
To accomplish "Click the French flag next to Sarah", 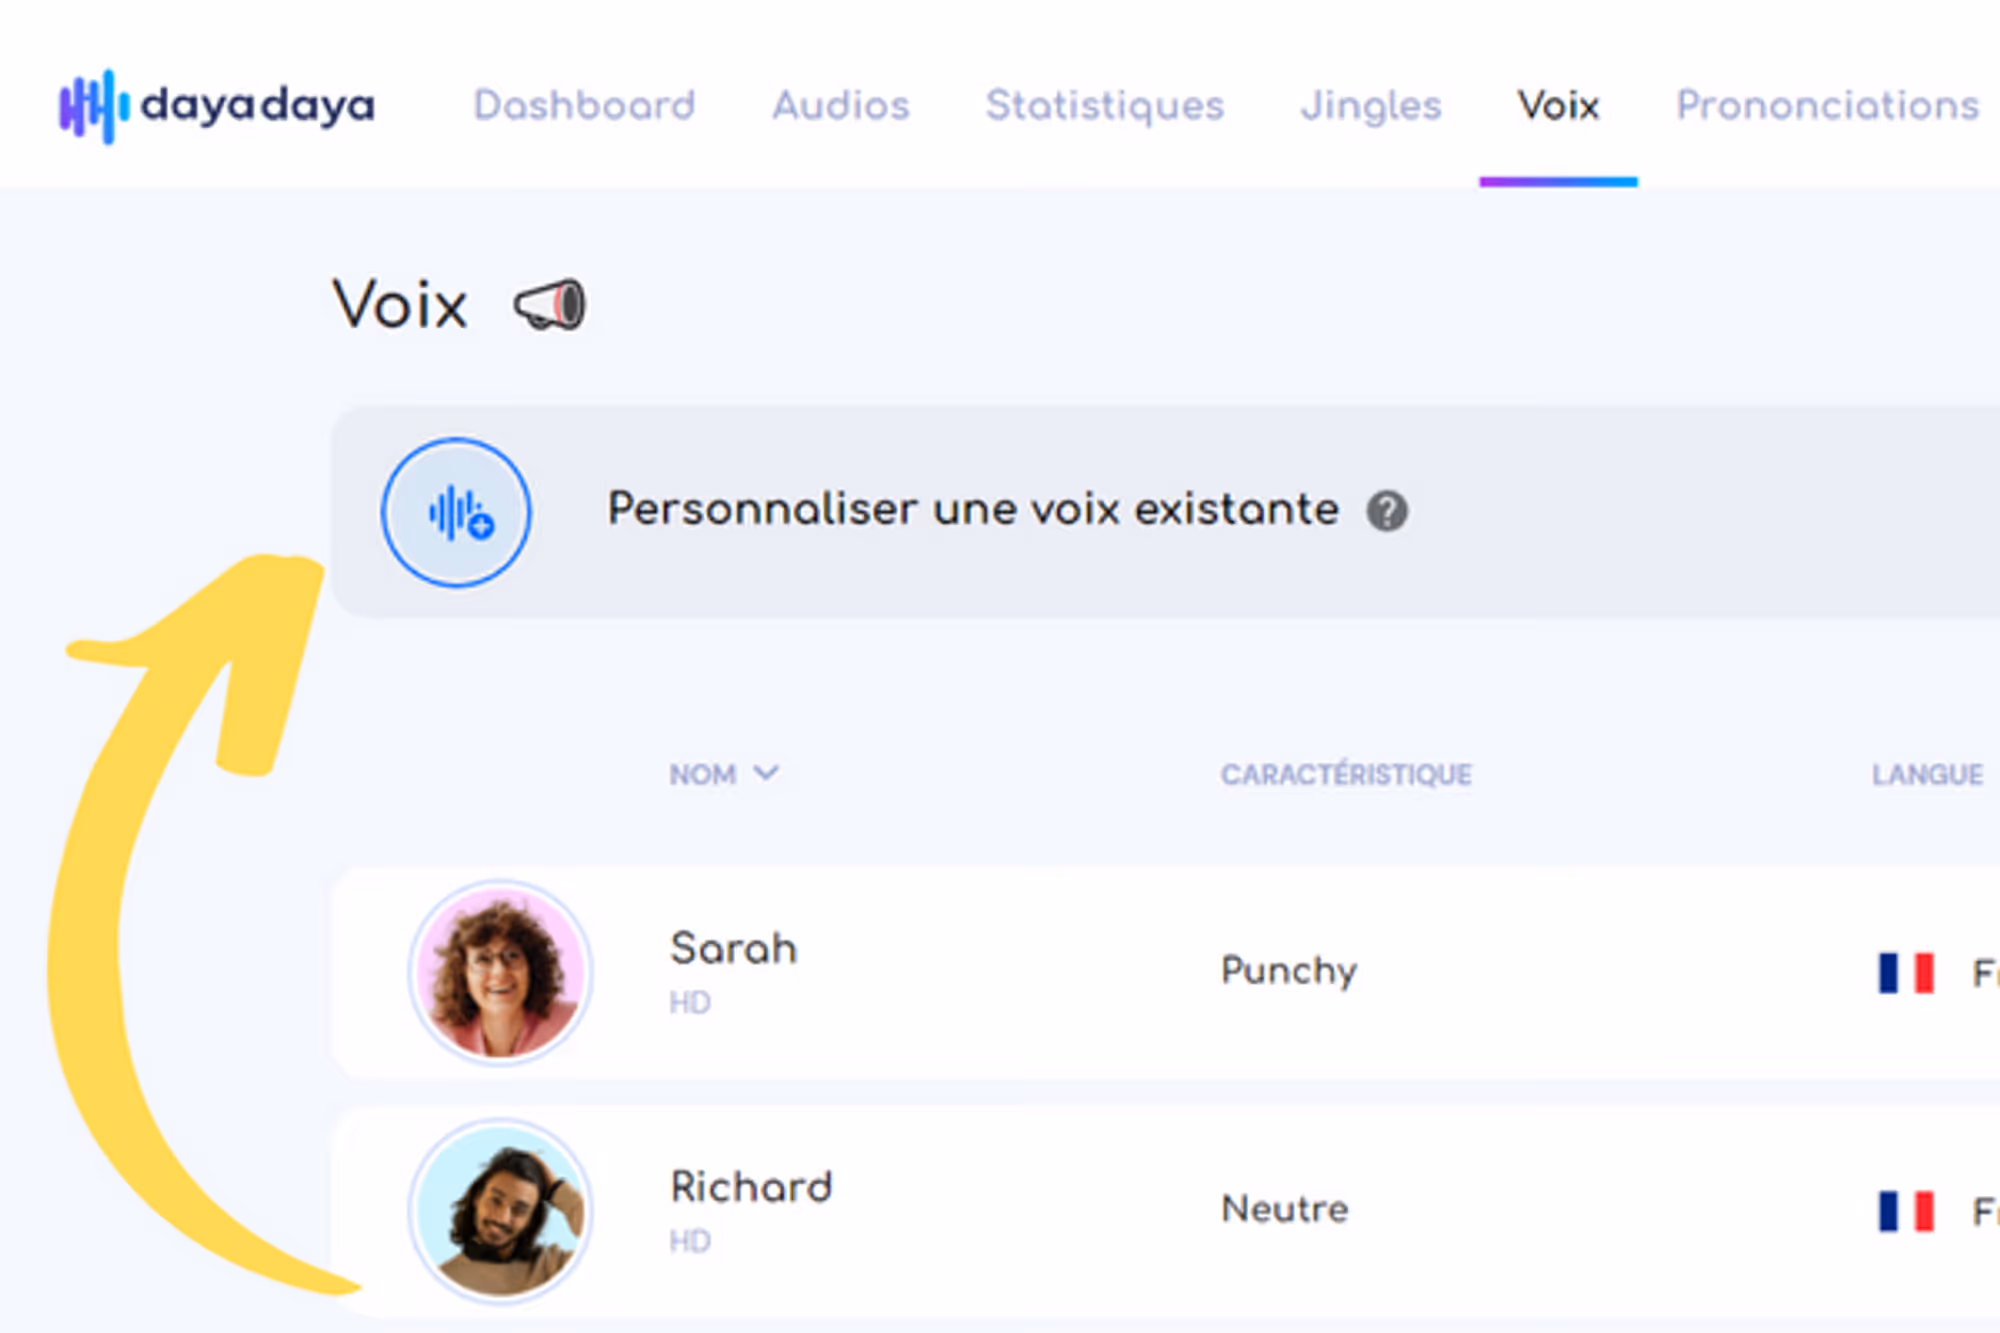I will coord(1903,969).
